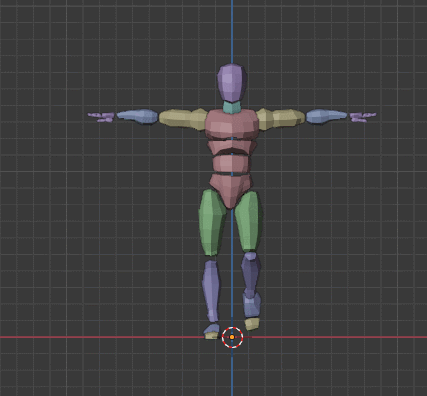Select the pink pelvis segment above the thighs
The height and width of the screenshot is (396, 427).
coord(230,191)
